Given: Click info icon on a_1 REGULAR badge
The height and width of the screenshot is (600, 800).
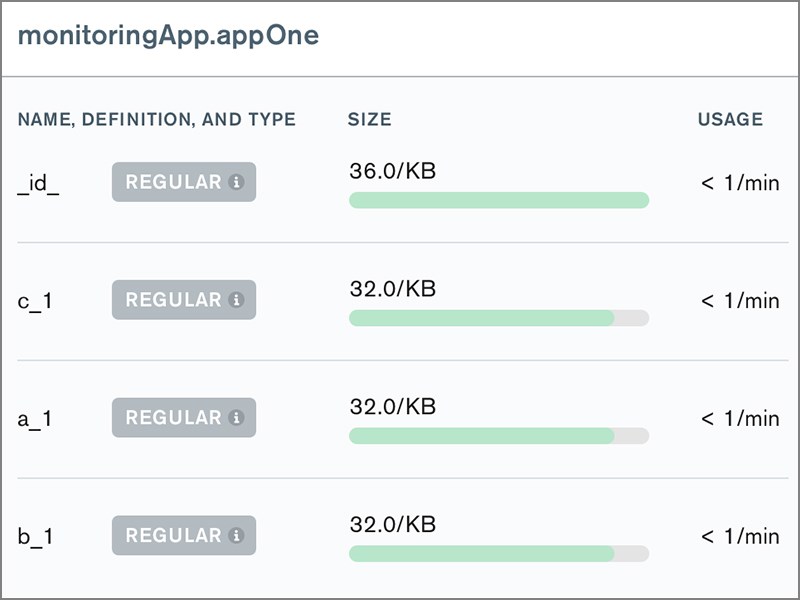Looking at the screenshot, I should (236, 418).
